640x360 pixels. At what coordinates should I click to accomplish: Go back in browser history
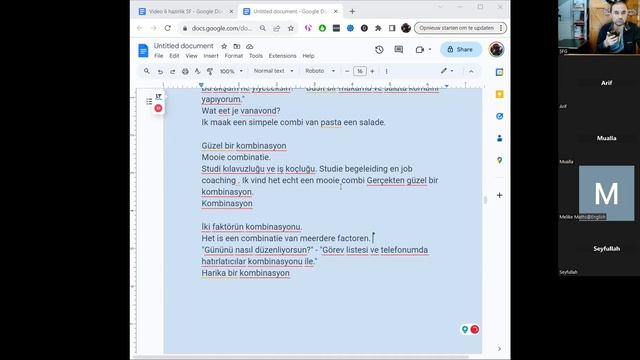coord(140,28)
